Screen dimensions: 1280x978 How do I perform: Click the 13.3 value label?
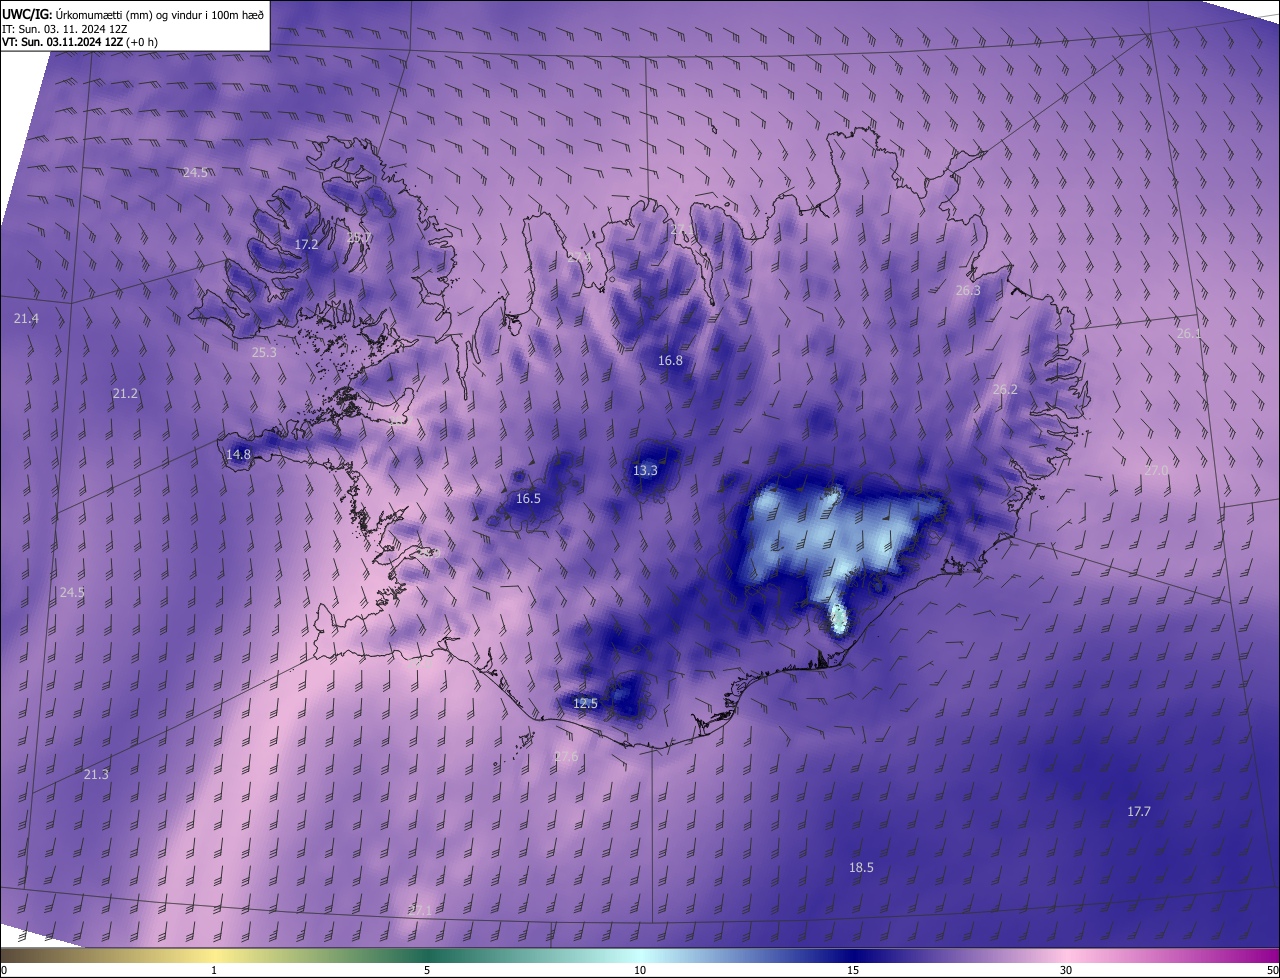point(645,470)
